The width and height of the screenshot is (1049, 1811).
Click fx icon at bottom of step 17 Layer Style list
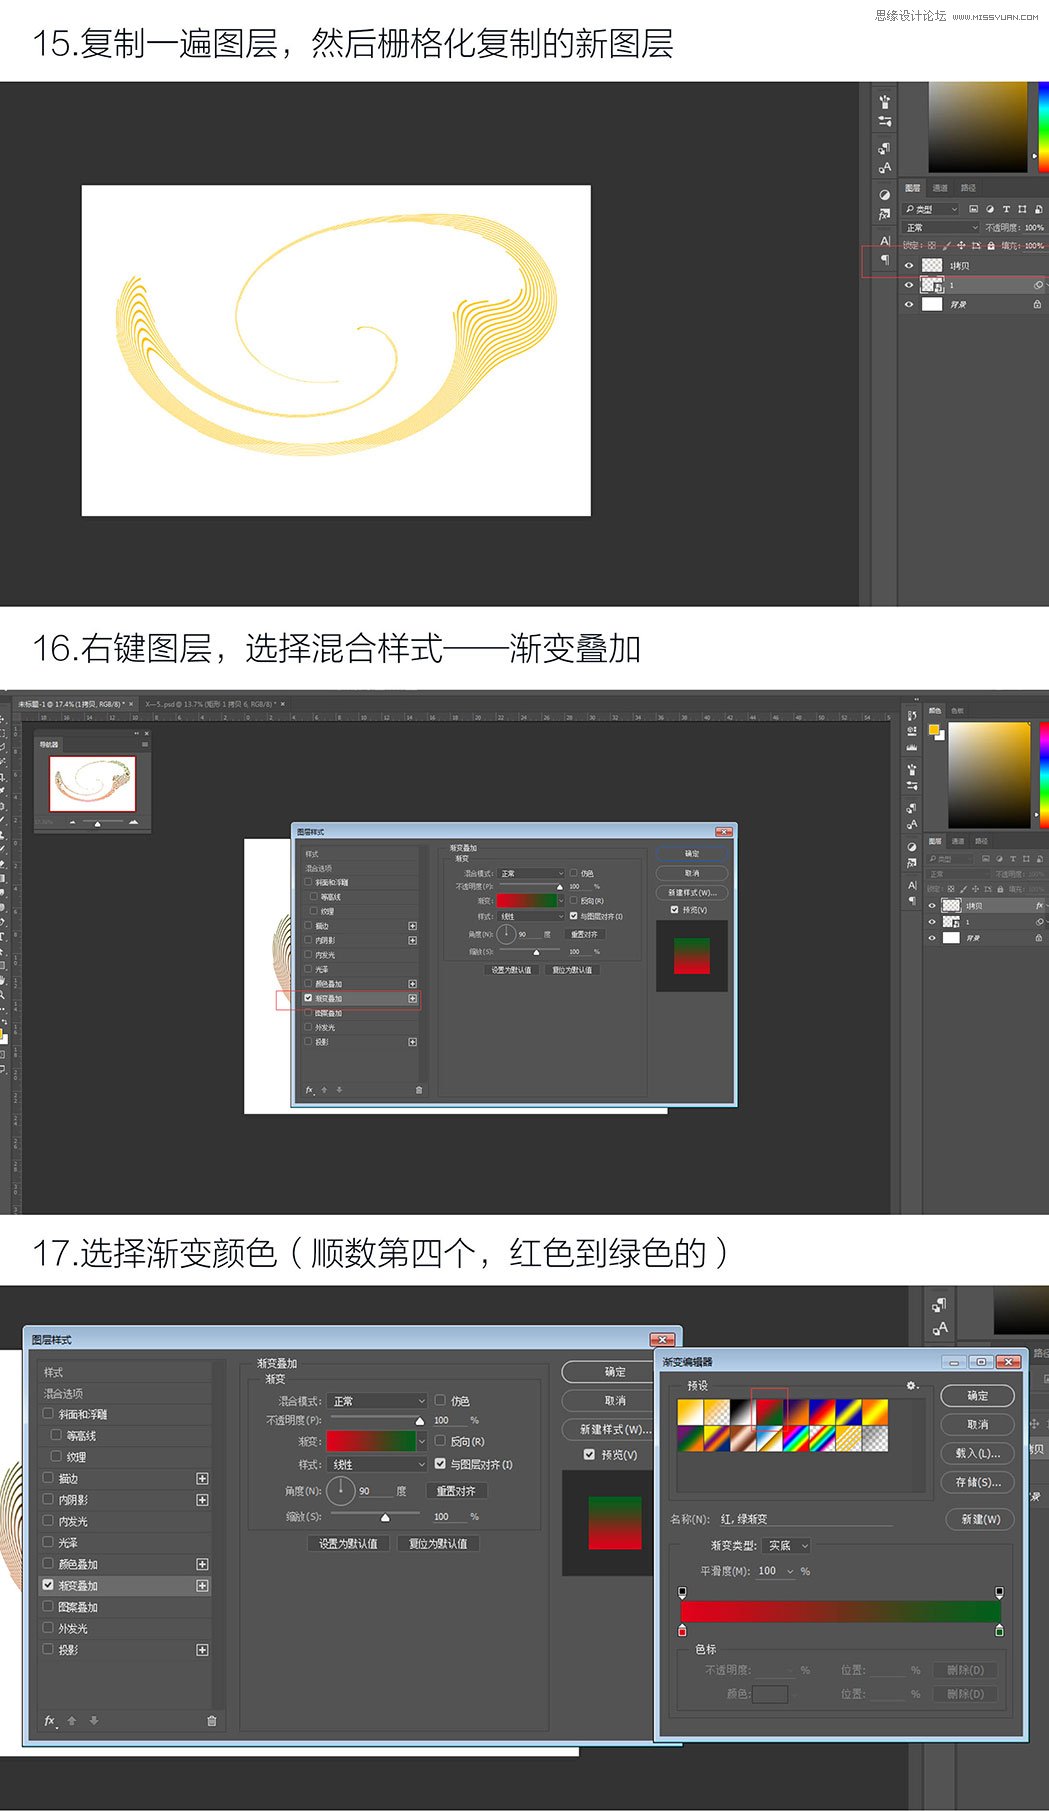click(50, 1720)
